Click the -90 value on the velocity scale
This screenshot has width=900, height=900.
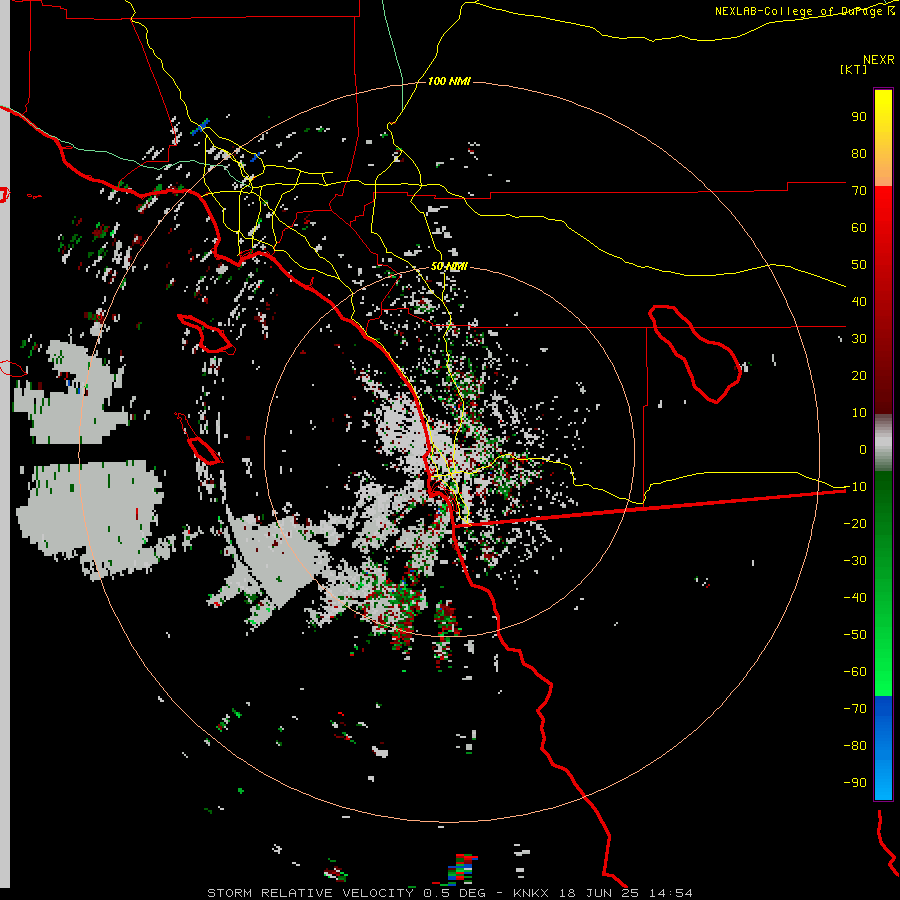point(855,783)
